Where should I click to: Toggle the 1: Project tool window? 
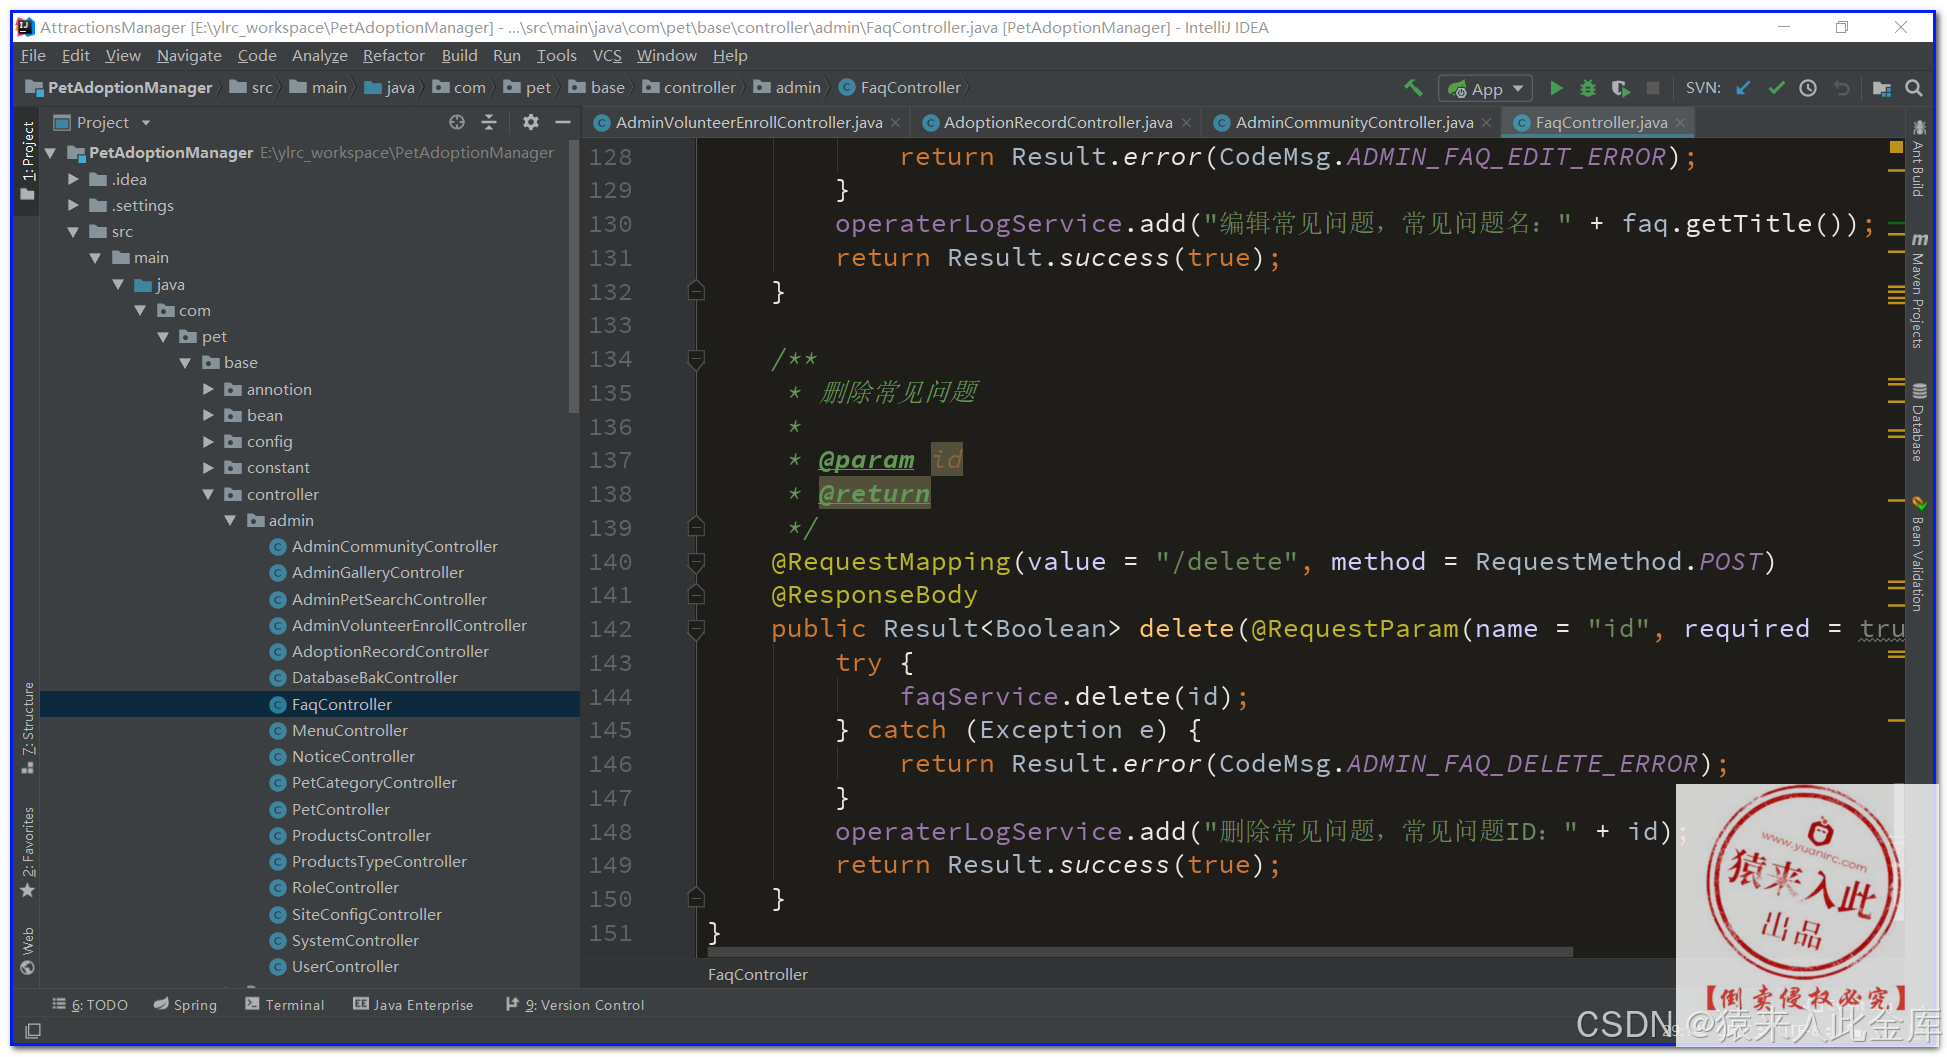[x=27, y=160]
